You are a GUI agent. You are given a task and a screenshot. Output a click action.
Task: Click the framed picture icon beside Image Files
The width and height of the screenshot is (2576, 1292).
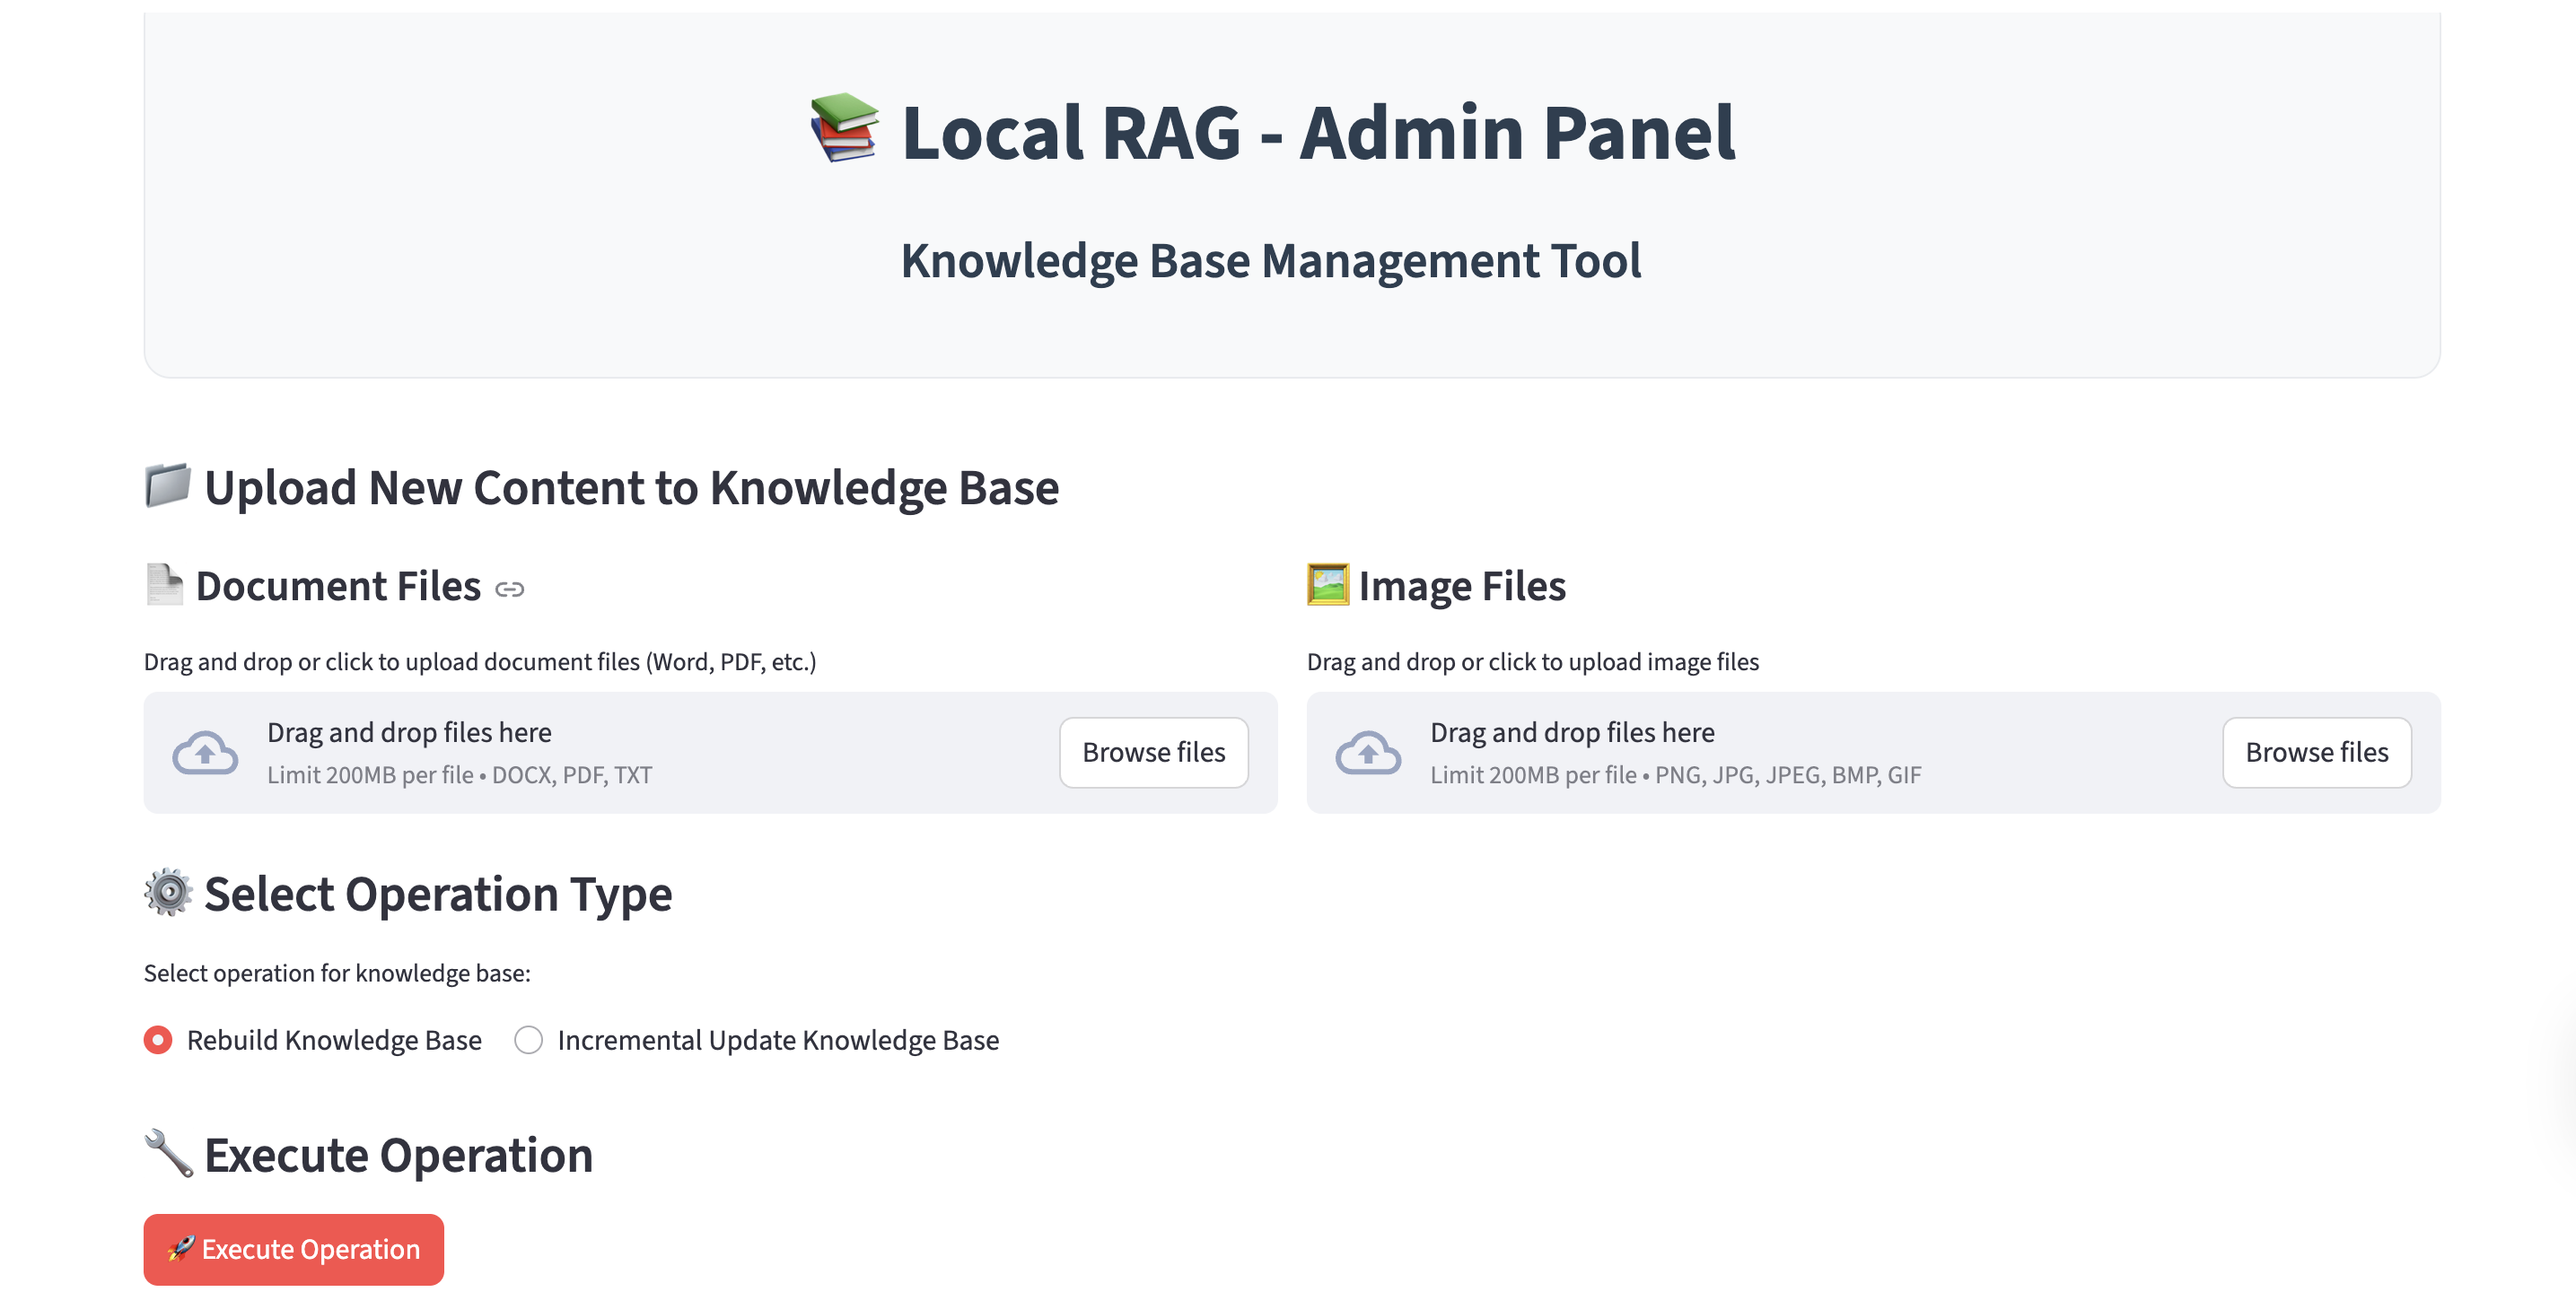(x=1327, y=585)
